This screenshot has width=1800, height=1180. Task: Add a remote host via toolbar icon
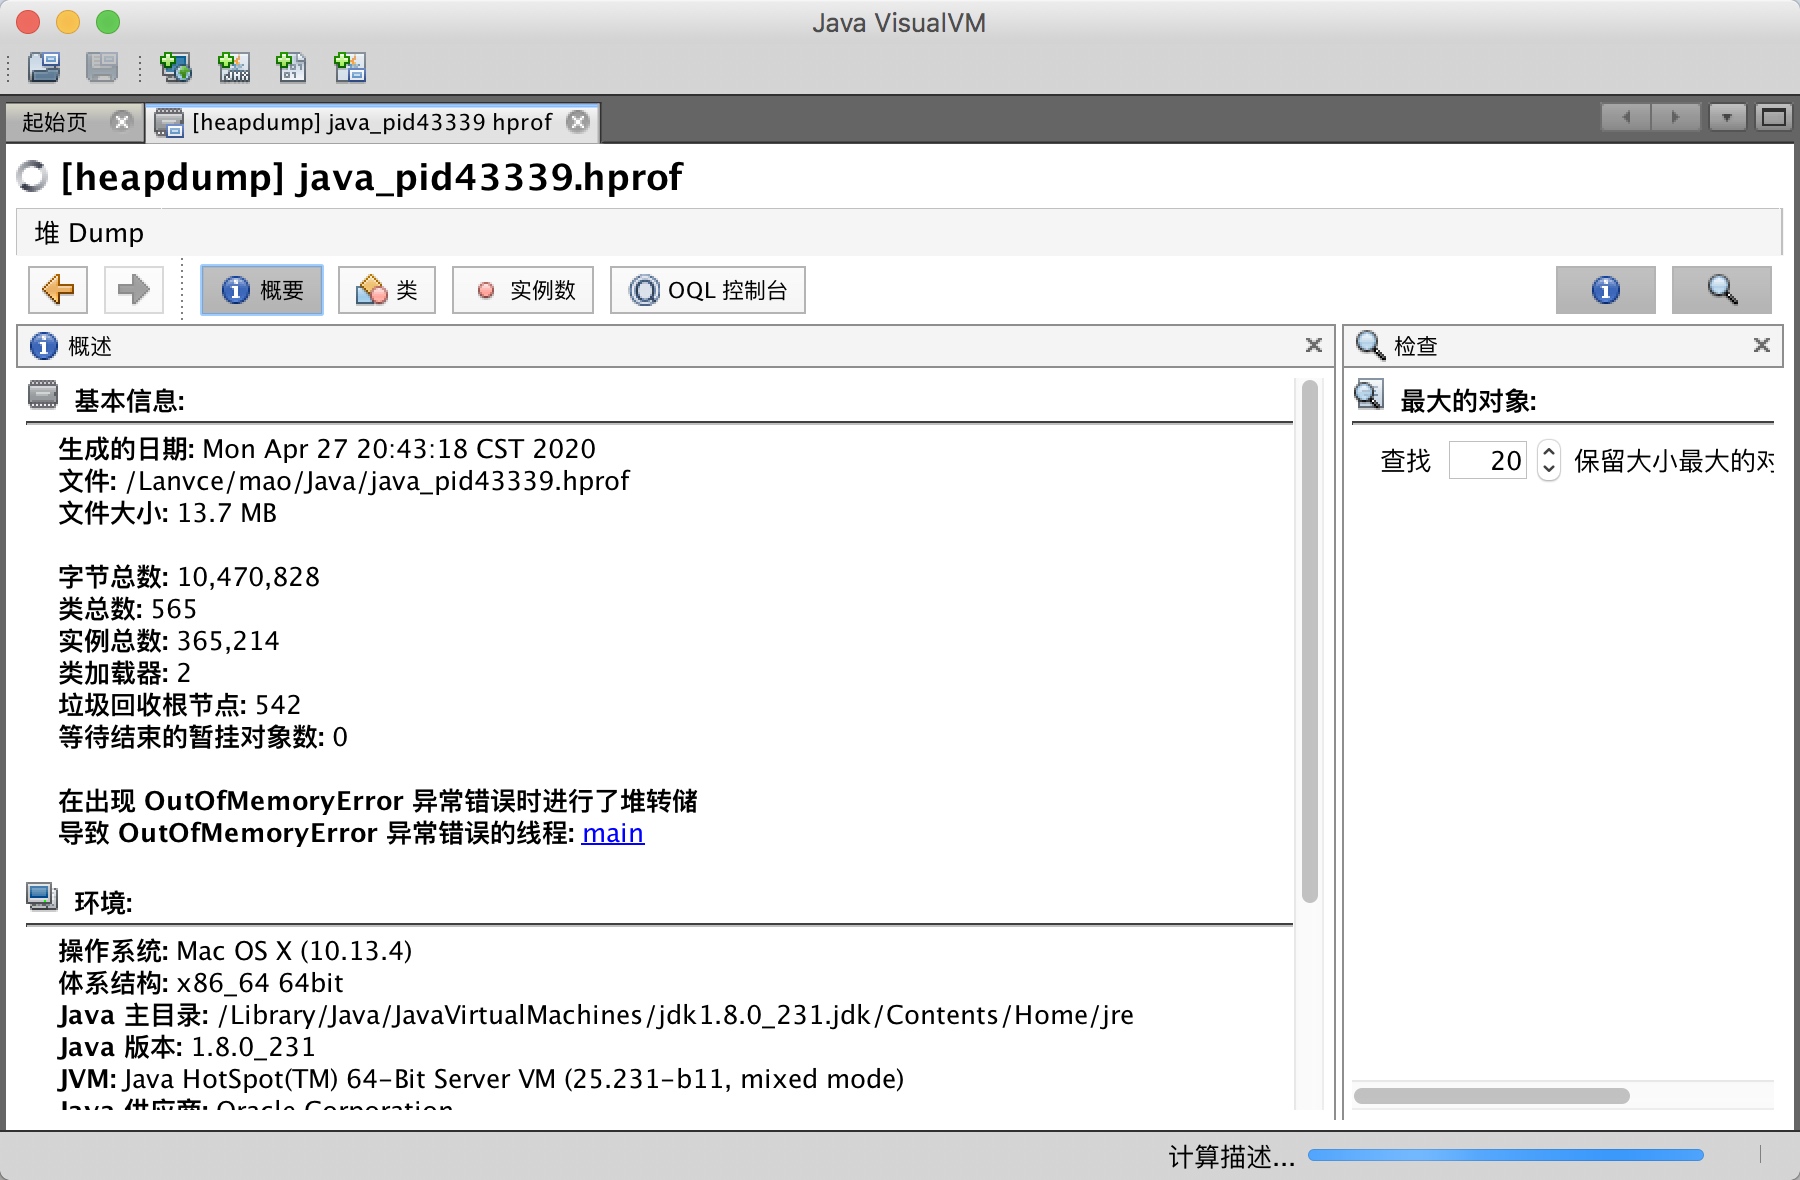[176, 67]
